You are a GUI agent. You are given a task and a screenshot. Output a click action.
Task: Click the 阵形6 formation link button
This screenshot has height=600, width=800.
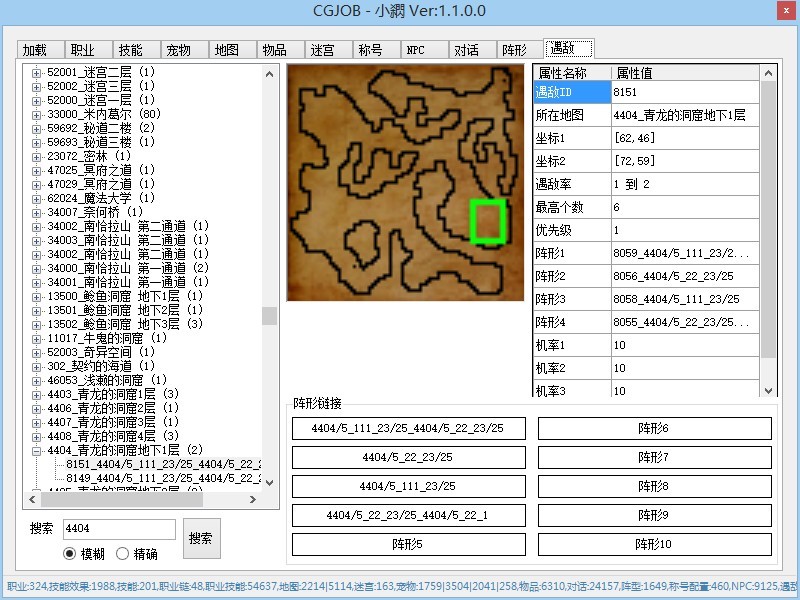click(654, 428)
